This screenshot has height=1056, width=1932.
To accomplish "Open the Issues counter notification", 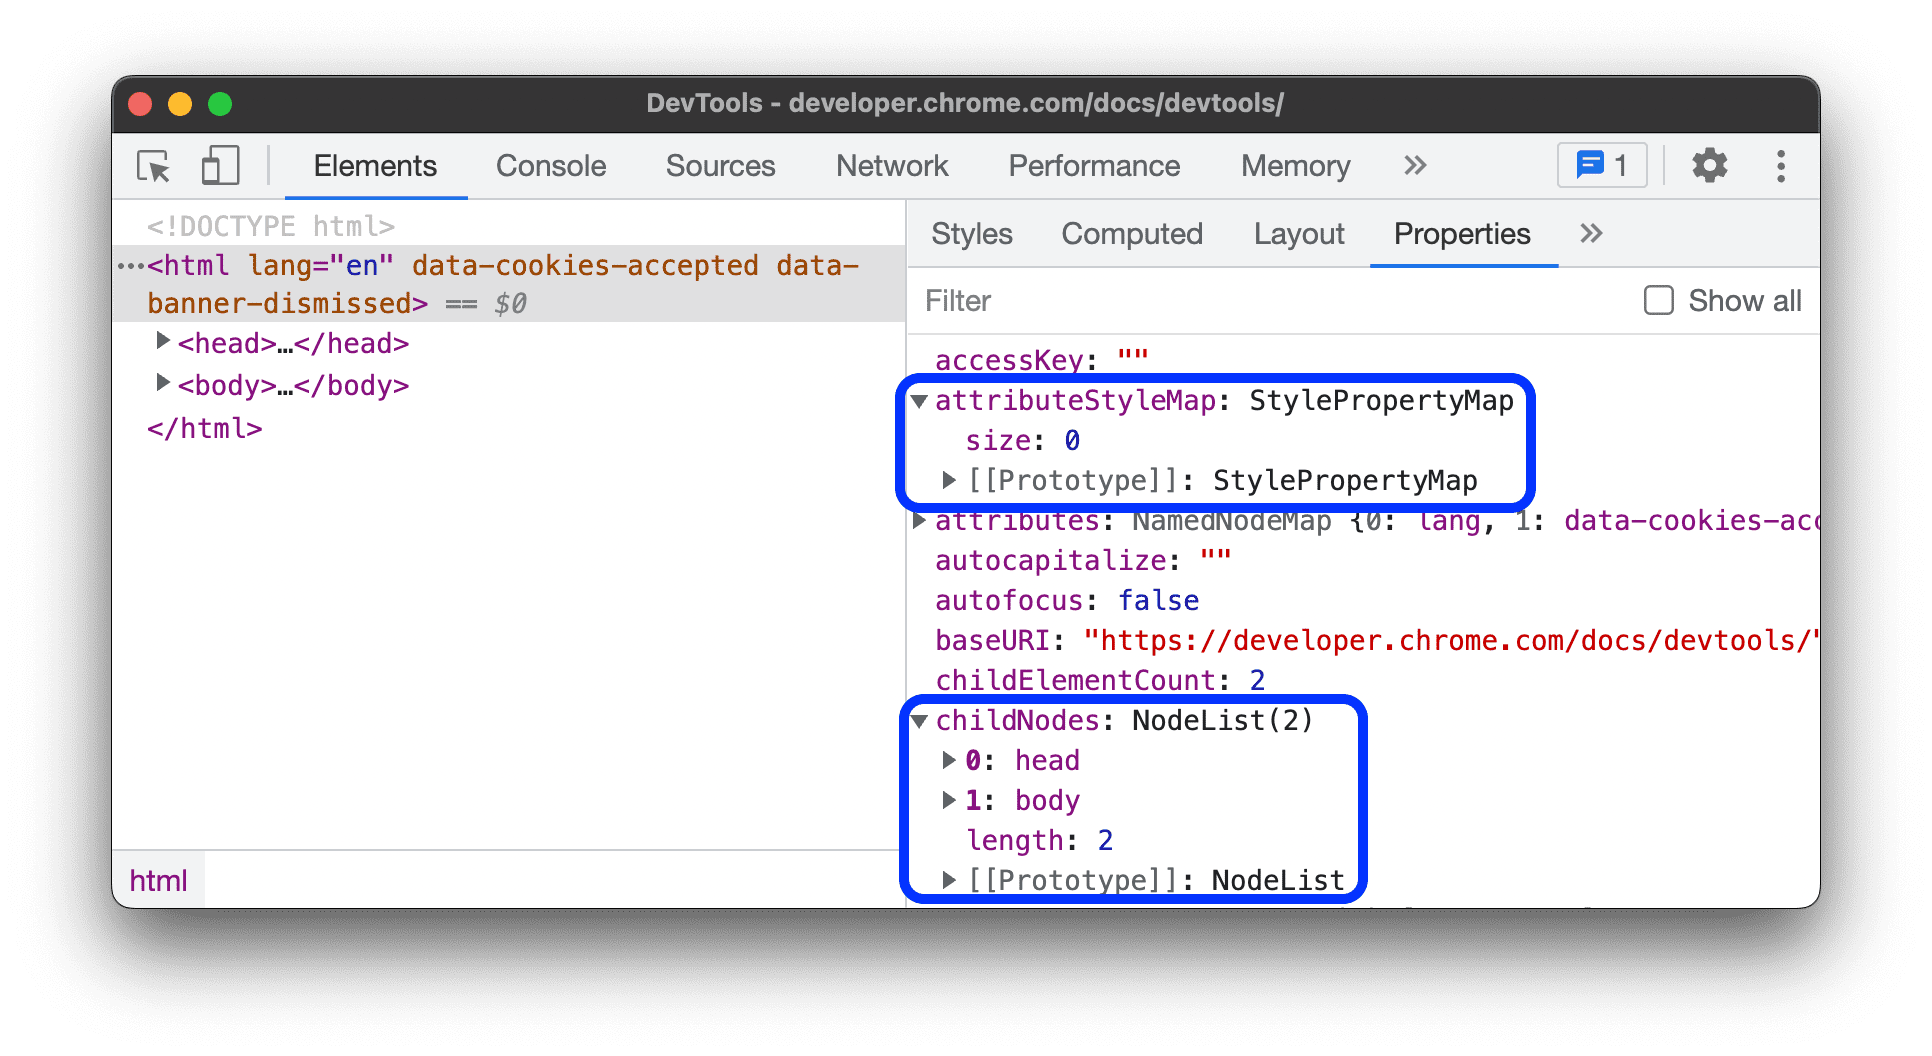I will click(x=1600, y=165).
